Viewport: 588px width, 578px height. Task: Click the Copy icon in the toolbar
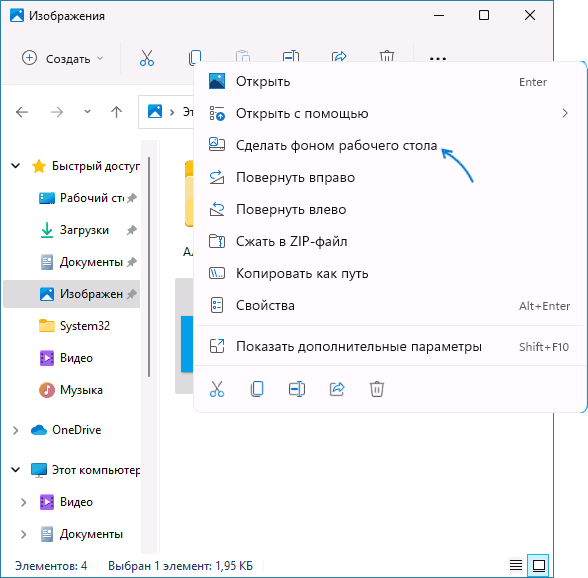pos(195,57)
